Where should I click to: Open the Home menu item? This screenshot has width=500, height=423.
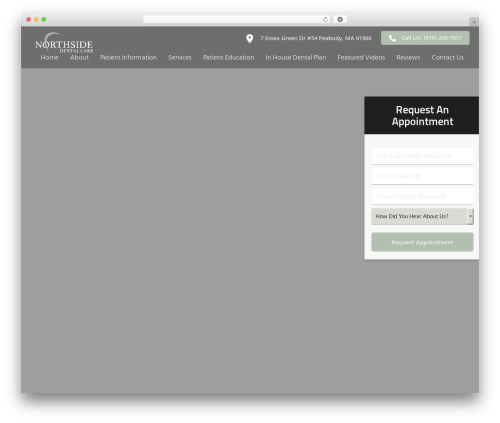[x=49, y=58]
